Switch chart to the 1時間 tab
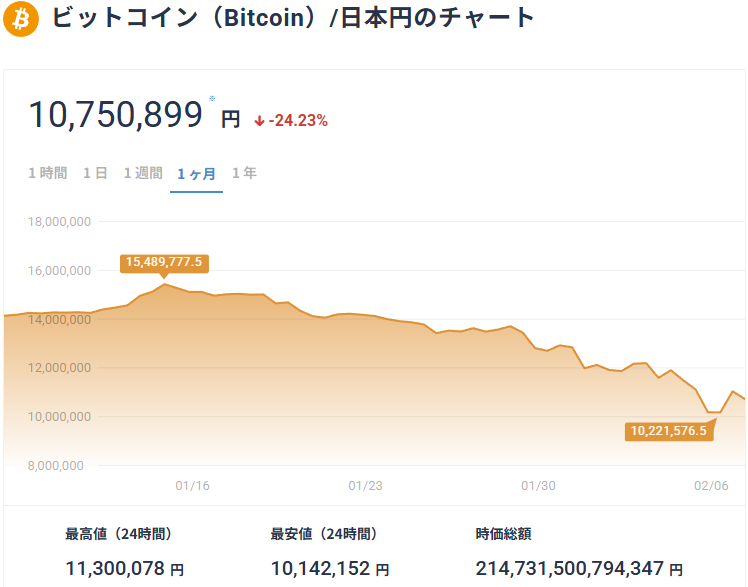Viewport: 748px width, 587px height. click(x=48, y=173)
